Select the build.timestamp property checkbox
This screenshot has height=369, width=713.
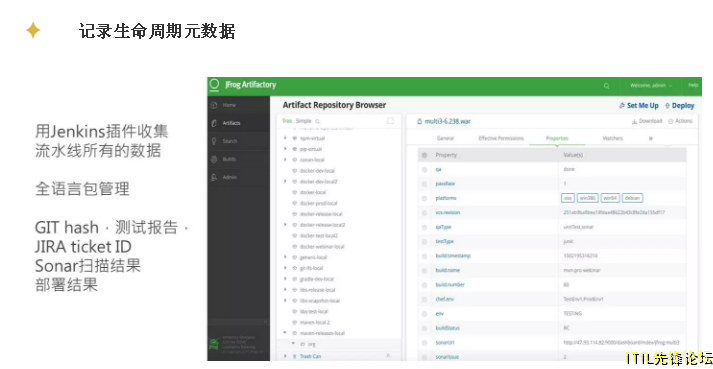pos(424,256)
